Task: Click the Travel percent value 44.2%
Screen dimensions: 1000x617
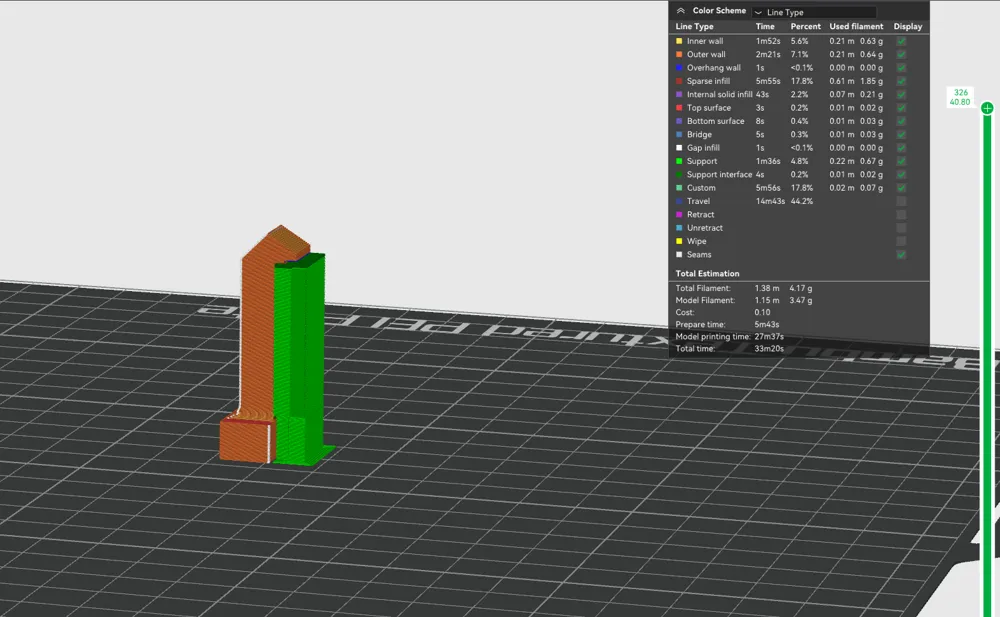Action: [x=802, y=201]
